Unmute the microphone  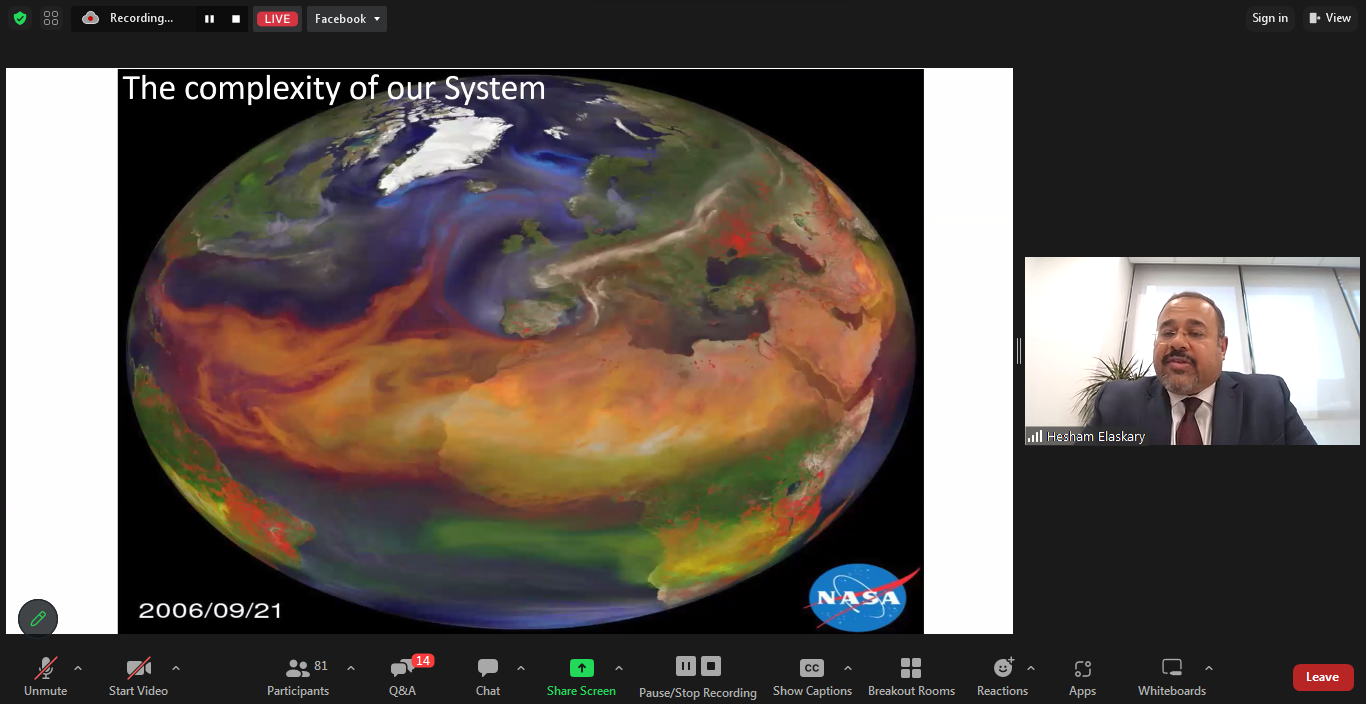(x=45, y=675)
